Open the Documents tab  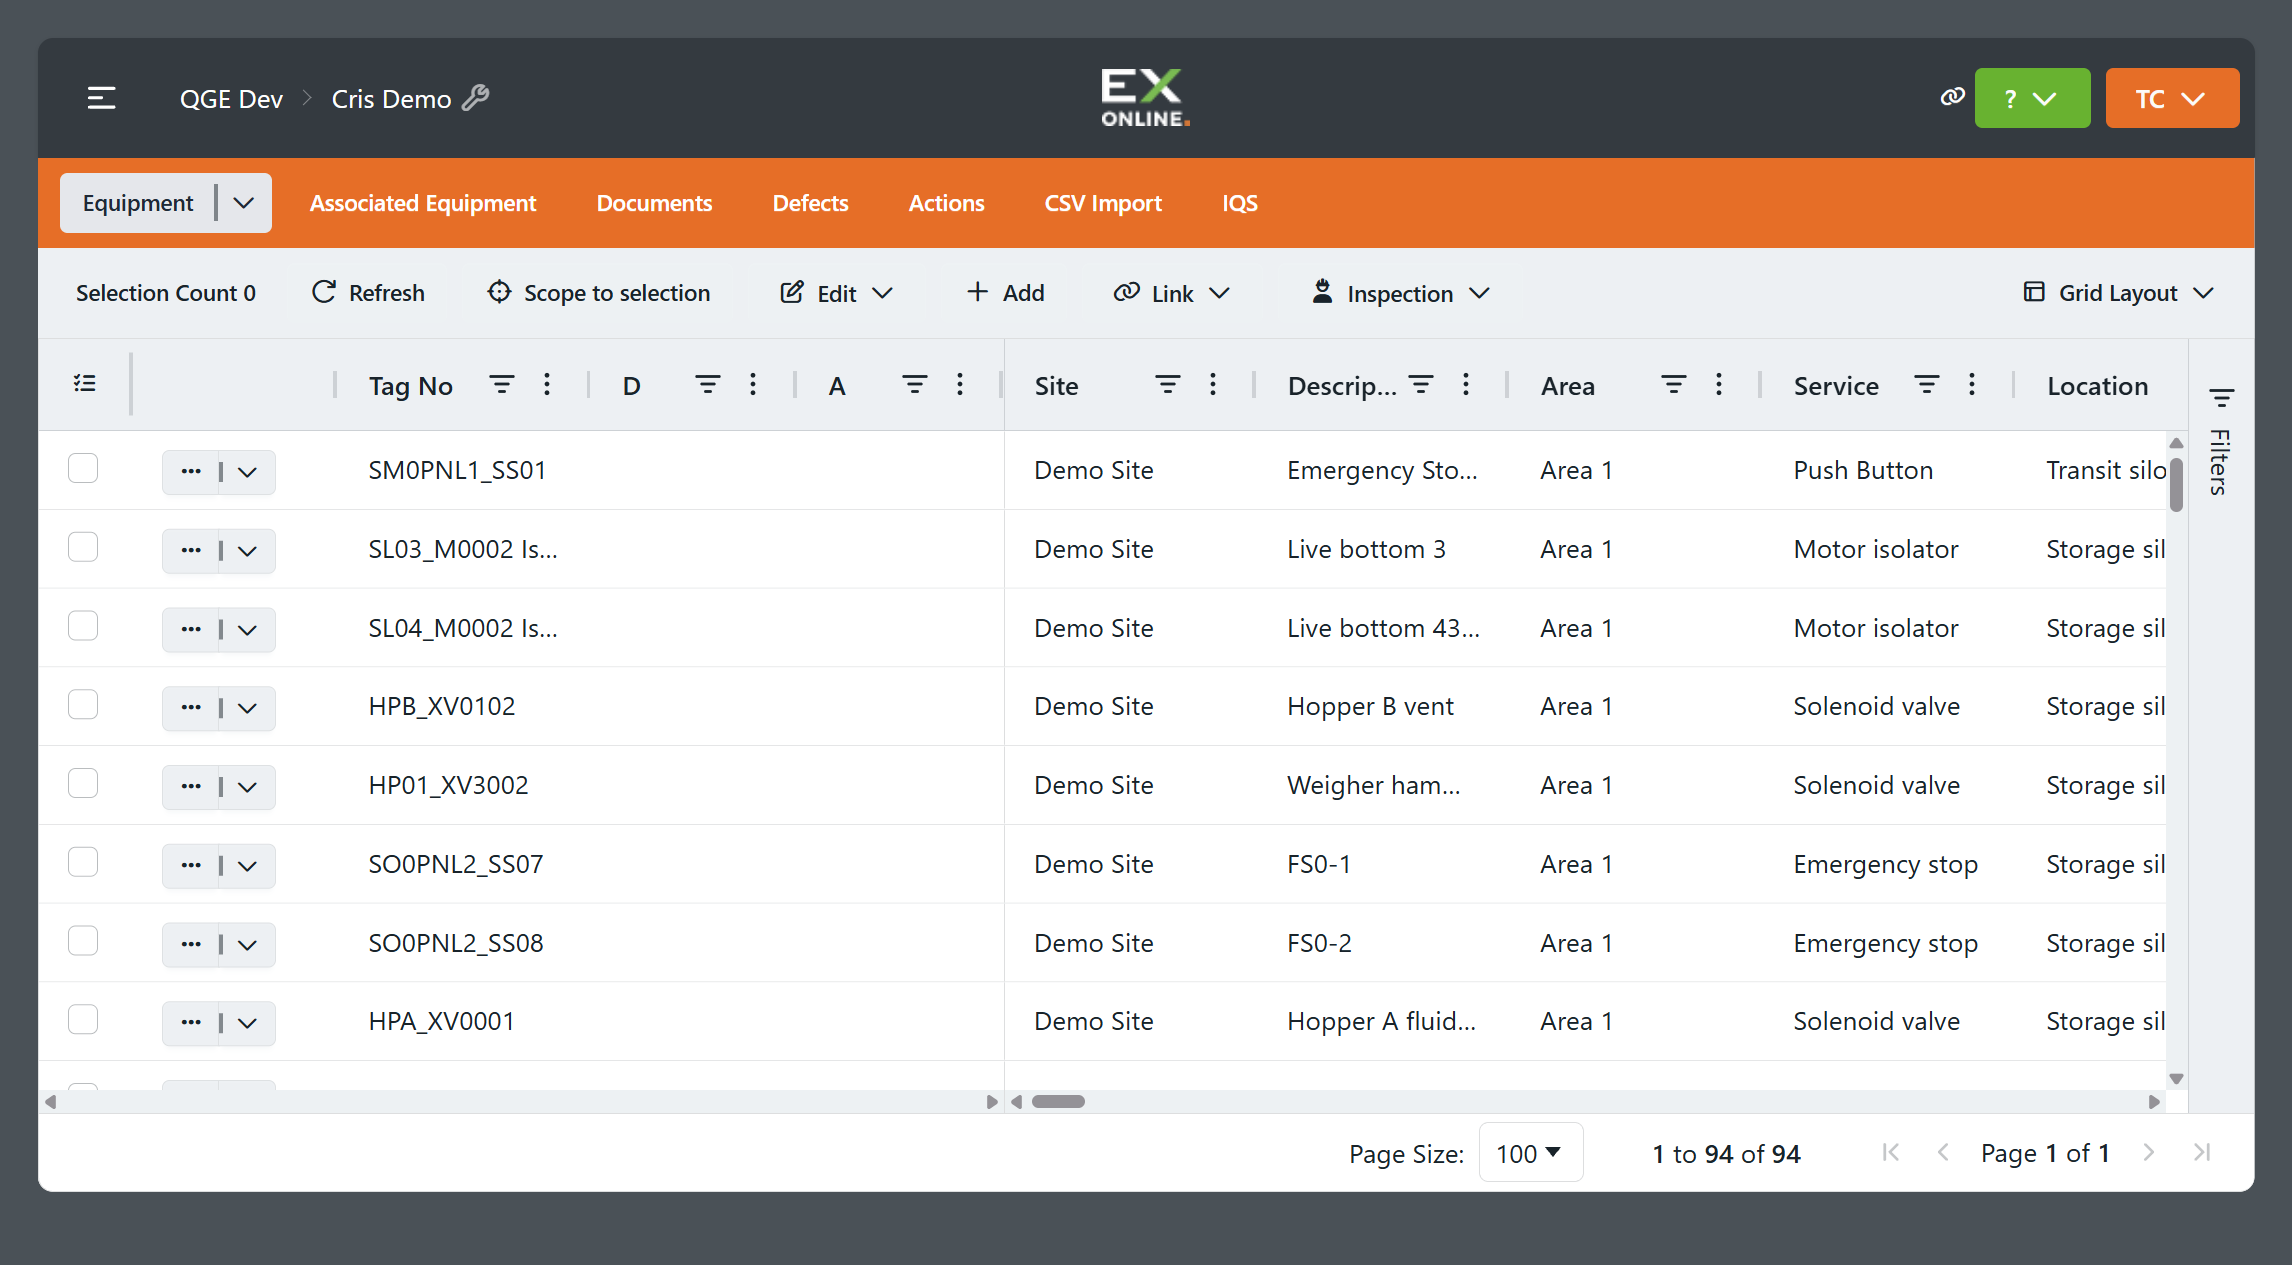tap(654, 203)
